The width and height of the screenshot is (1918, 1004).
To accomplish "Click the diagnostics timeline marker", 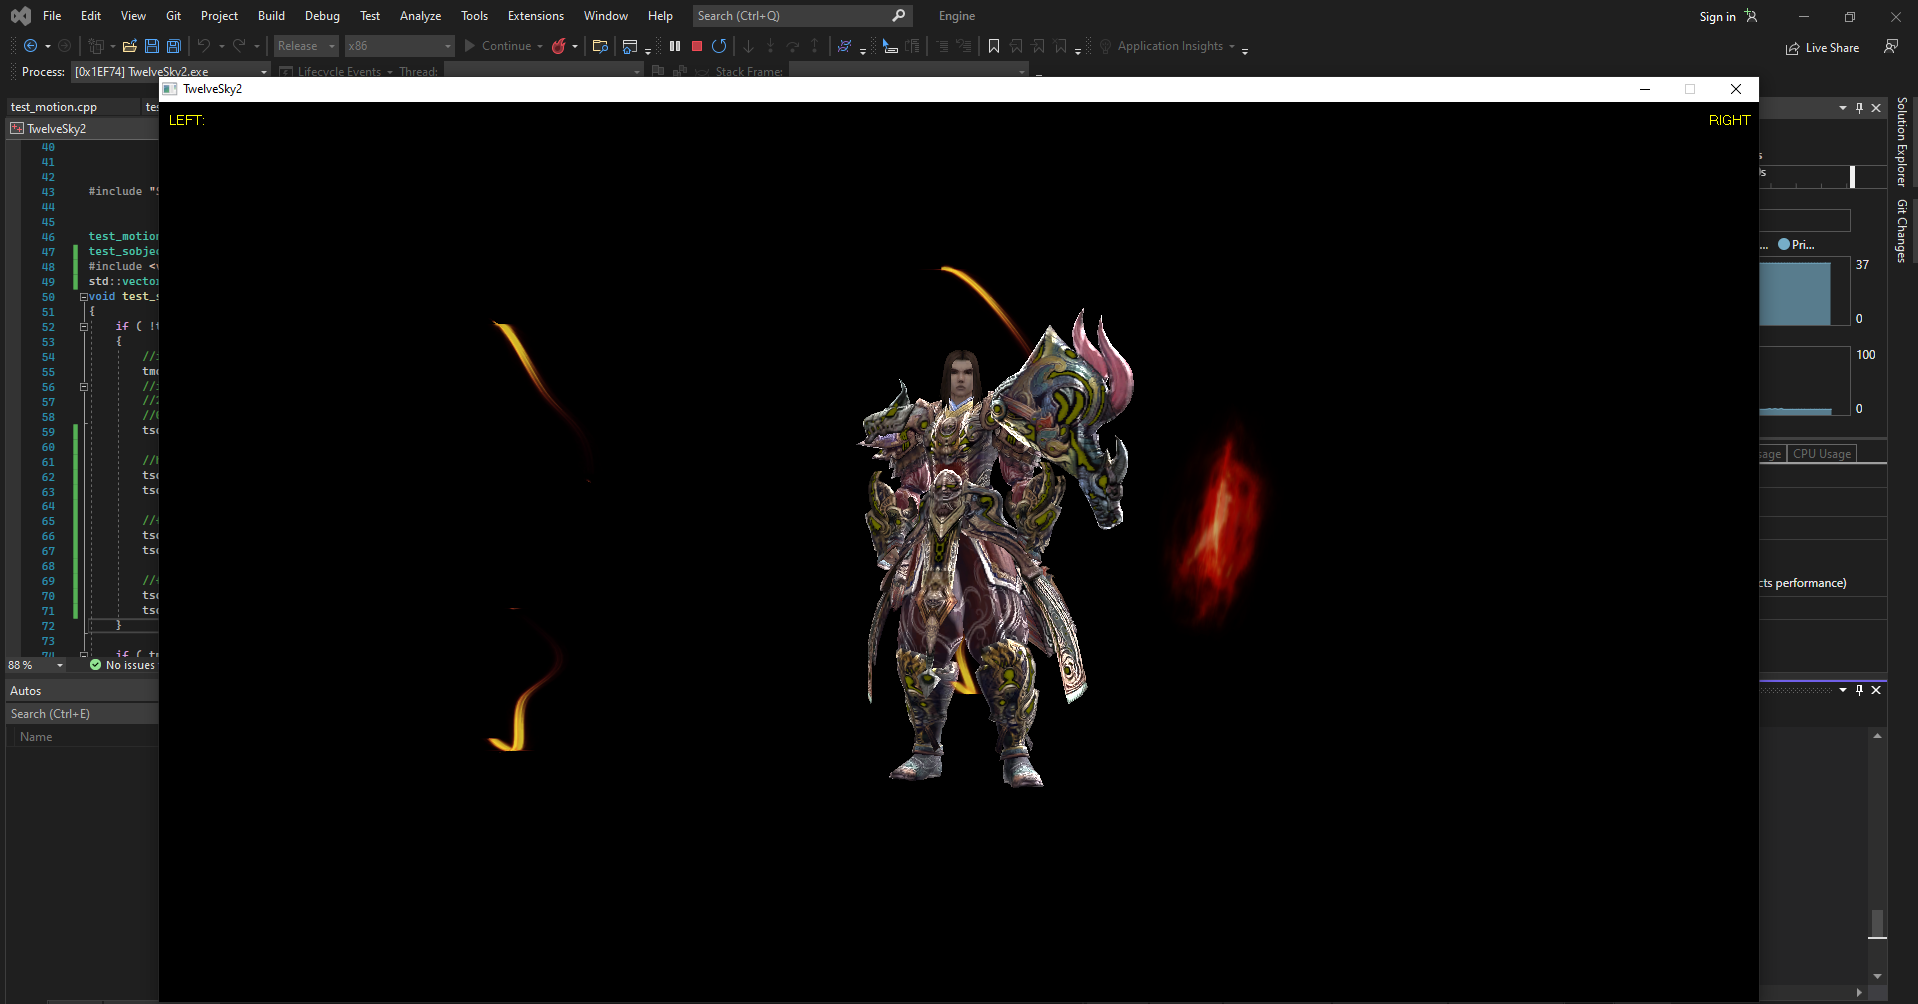I will click(1852, 177).
